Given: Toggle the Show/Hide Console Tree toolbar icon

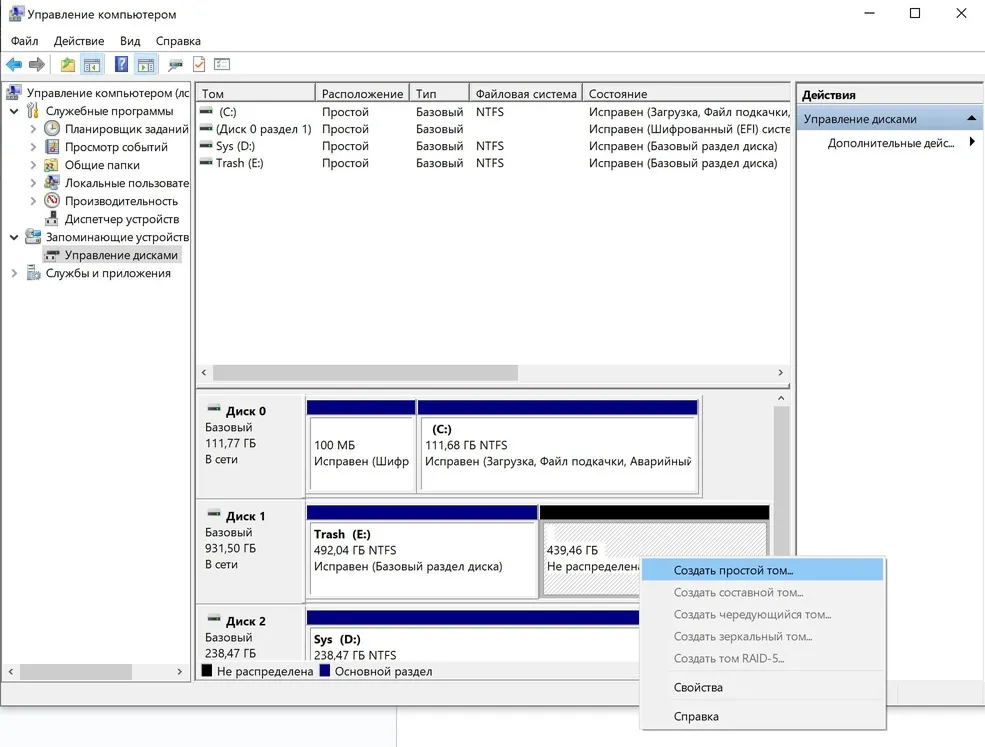Looking at the screenshot, I should coord(92,64).
